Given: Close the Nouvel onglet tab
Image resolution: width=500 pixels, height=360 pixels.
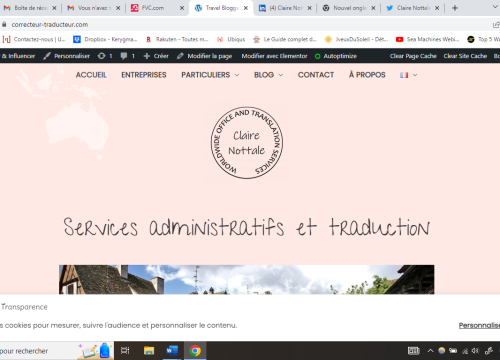Looking at the screenshot, I should pos(373,8).
